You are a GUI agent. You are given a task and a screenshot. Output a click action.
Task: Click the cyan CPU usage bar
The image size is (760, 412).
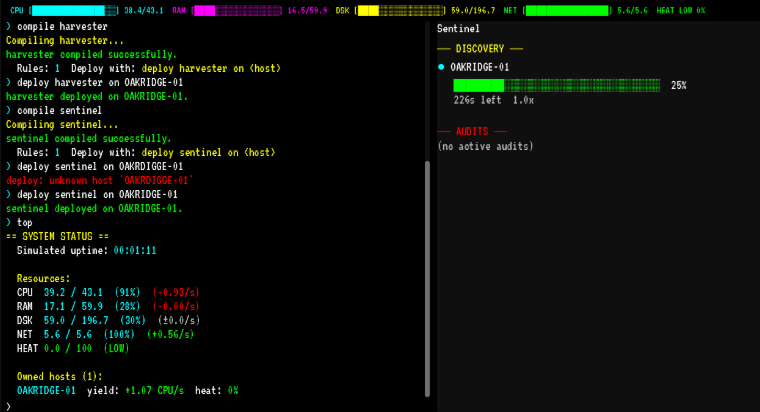[x=74, y=11]
